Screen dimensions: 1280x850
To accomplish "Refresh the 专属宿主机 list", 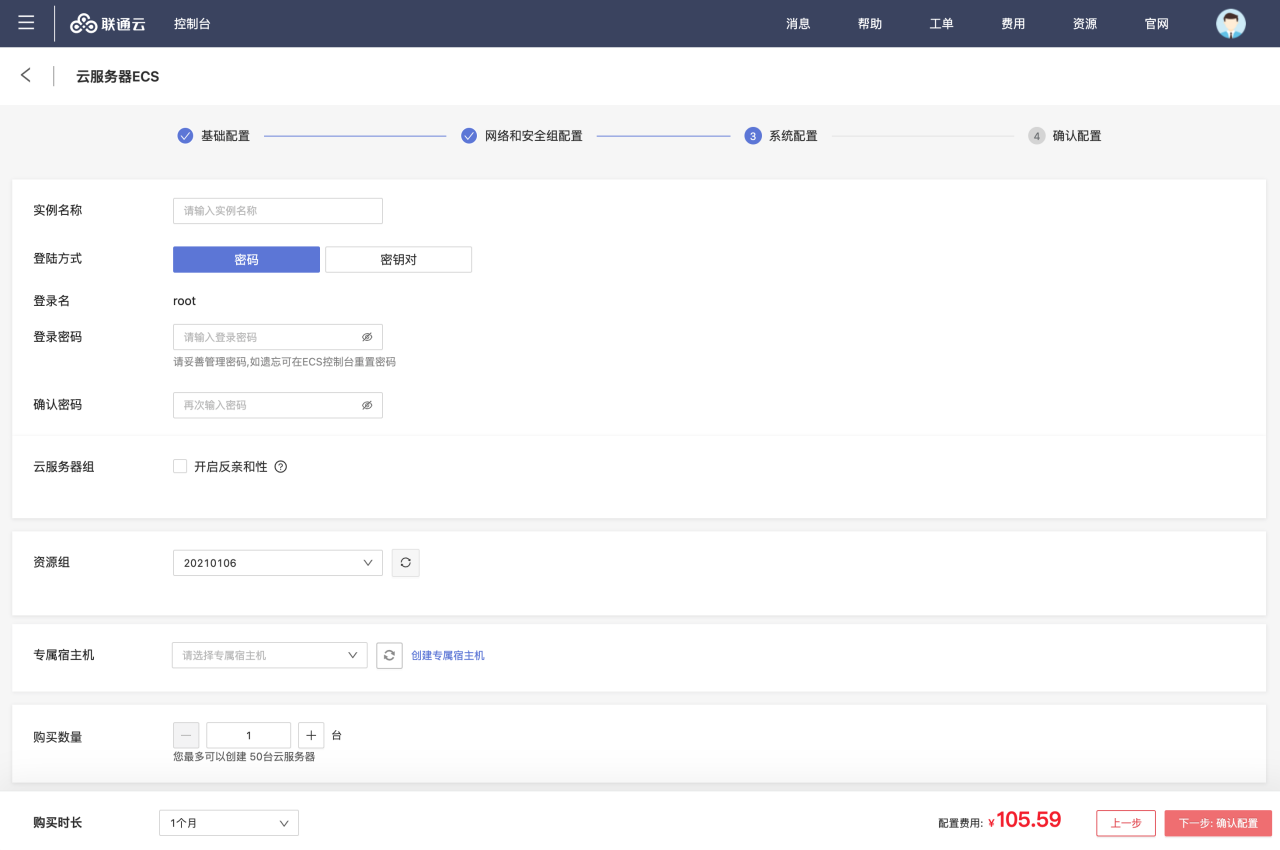I will (x=389, y=655).
